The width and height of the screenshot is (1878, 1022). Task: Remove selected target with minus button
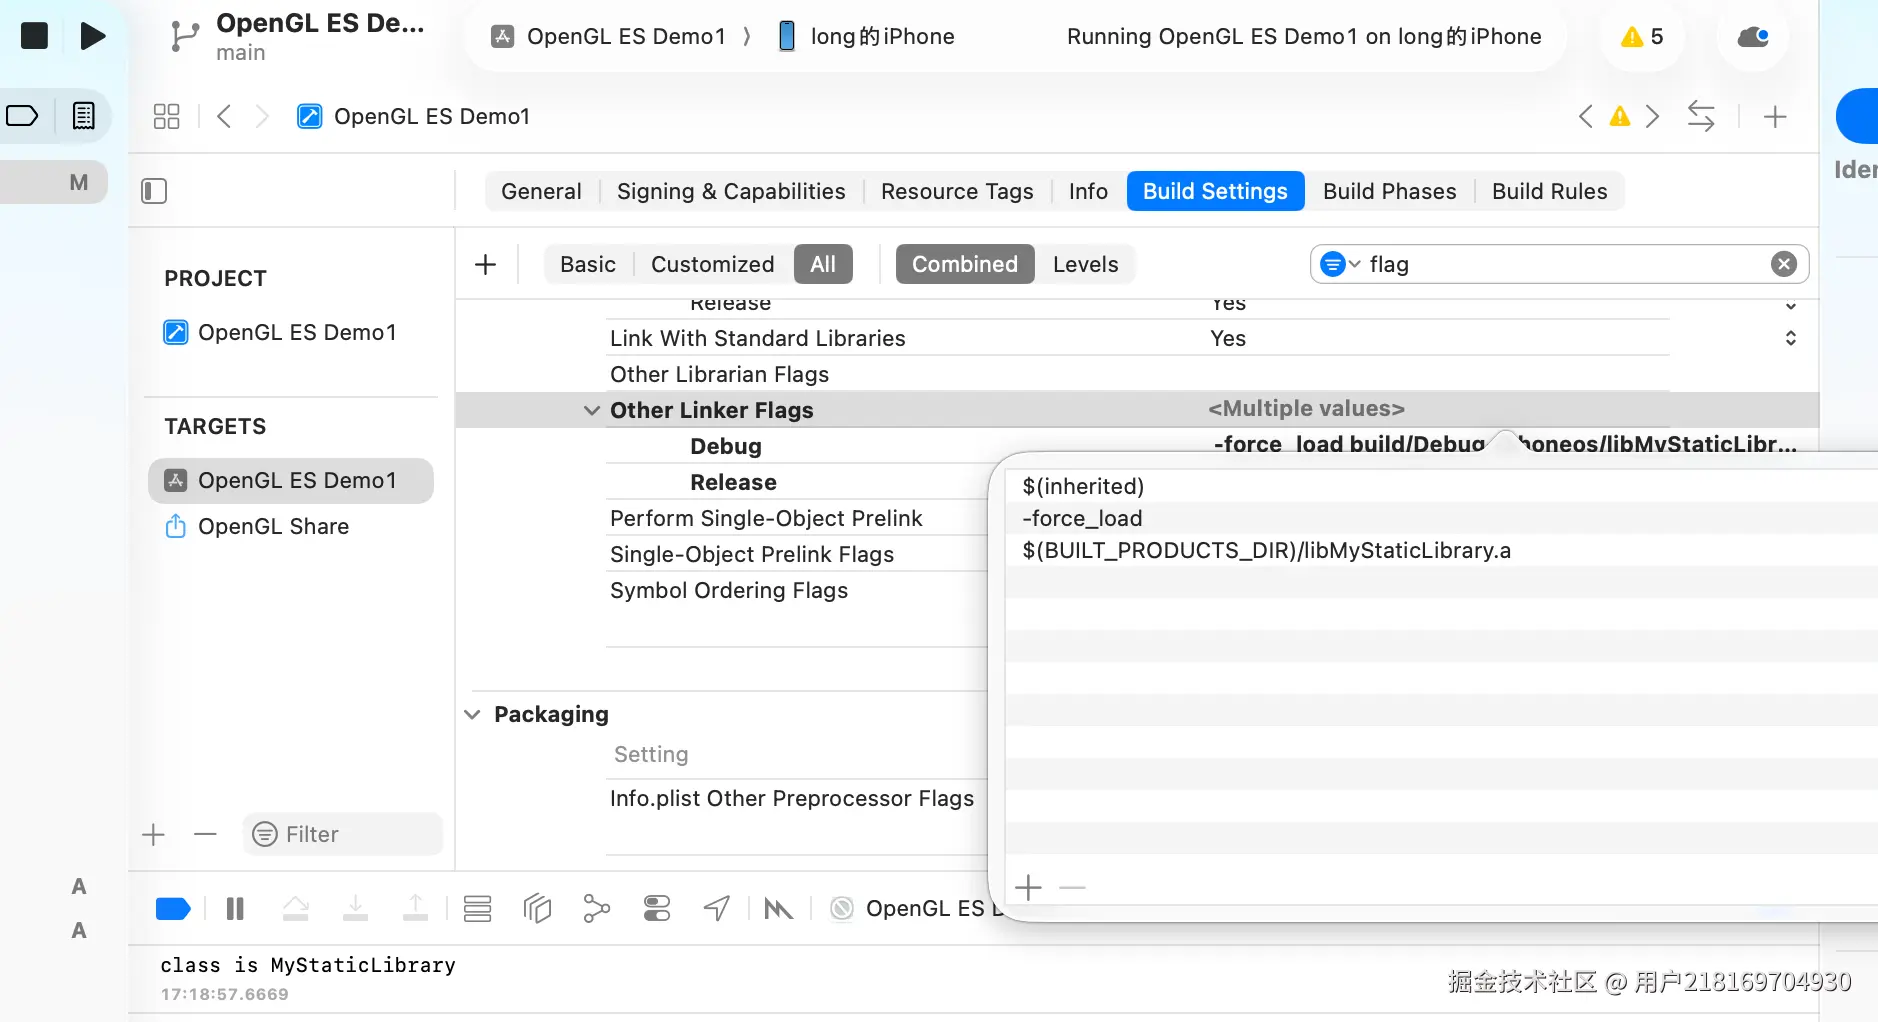pos(205,834)
